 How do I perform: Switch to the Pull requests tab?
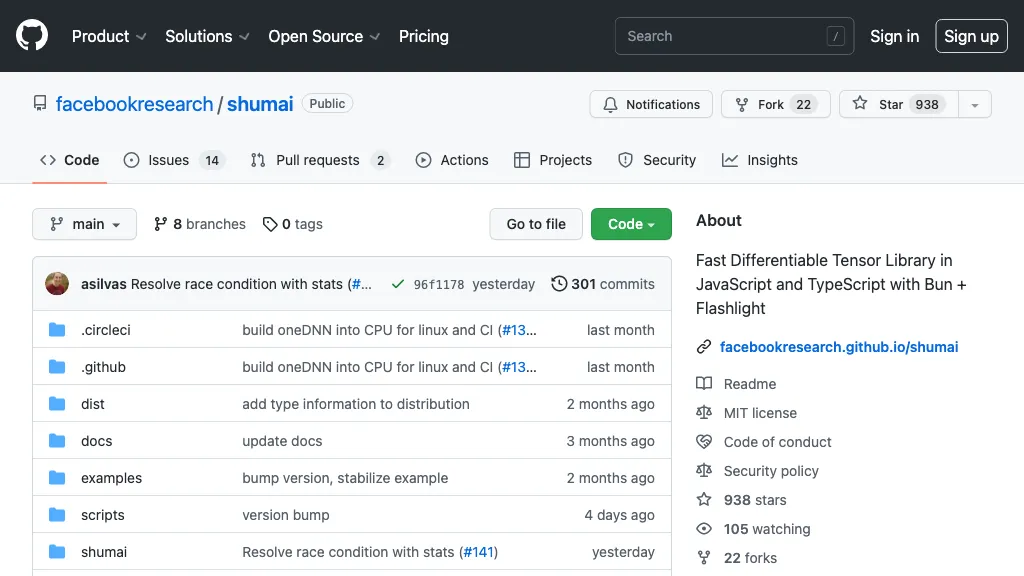(x=319, y=160)
